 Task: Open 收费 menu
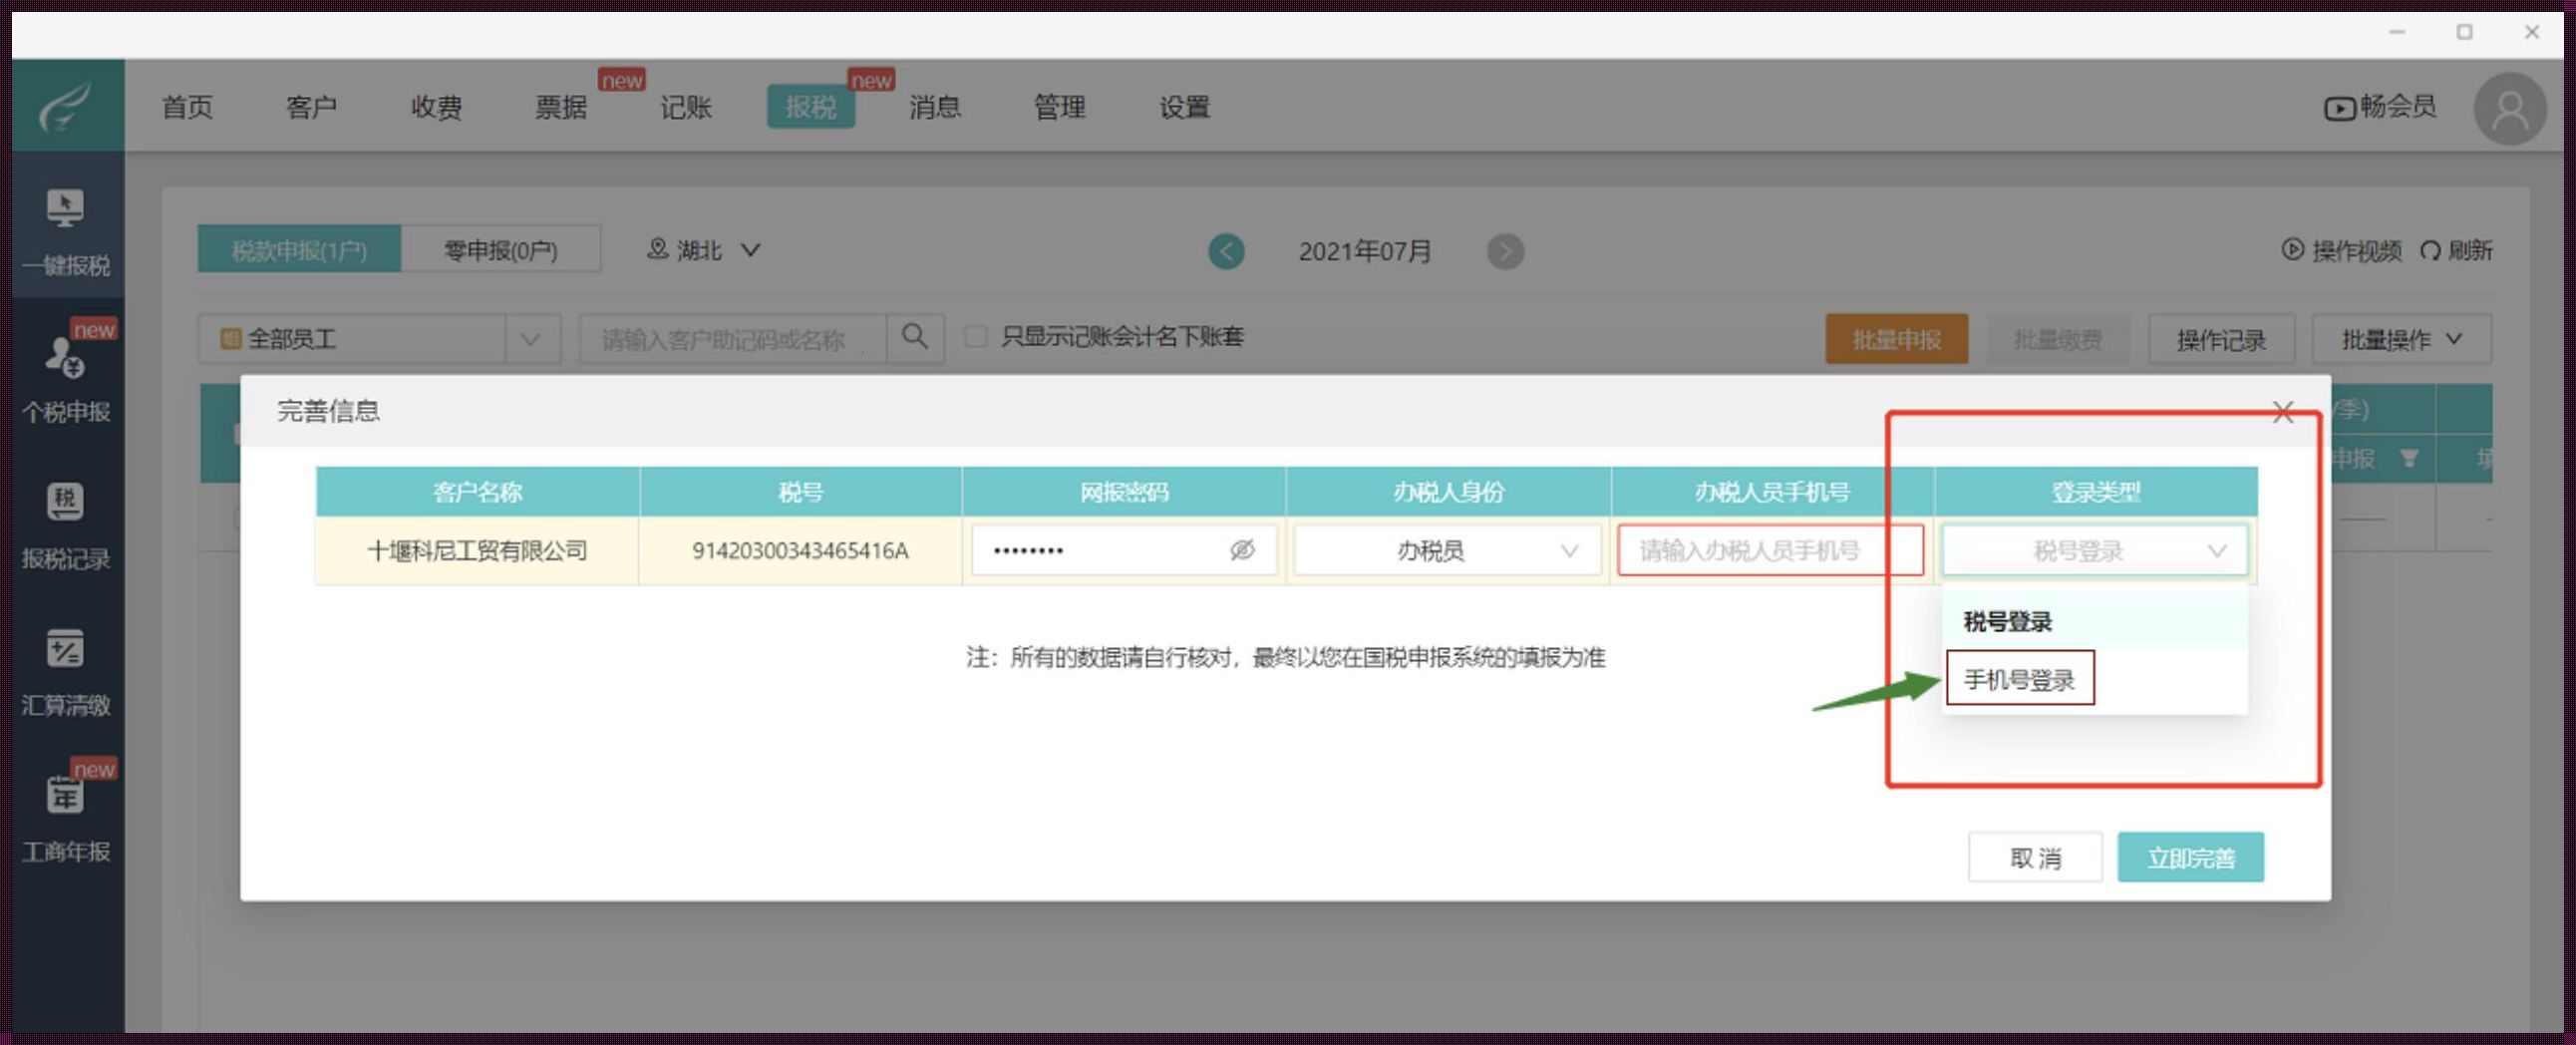pos(436,107)
